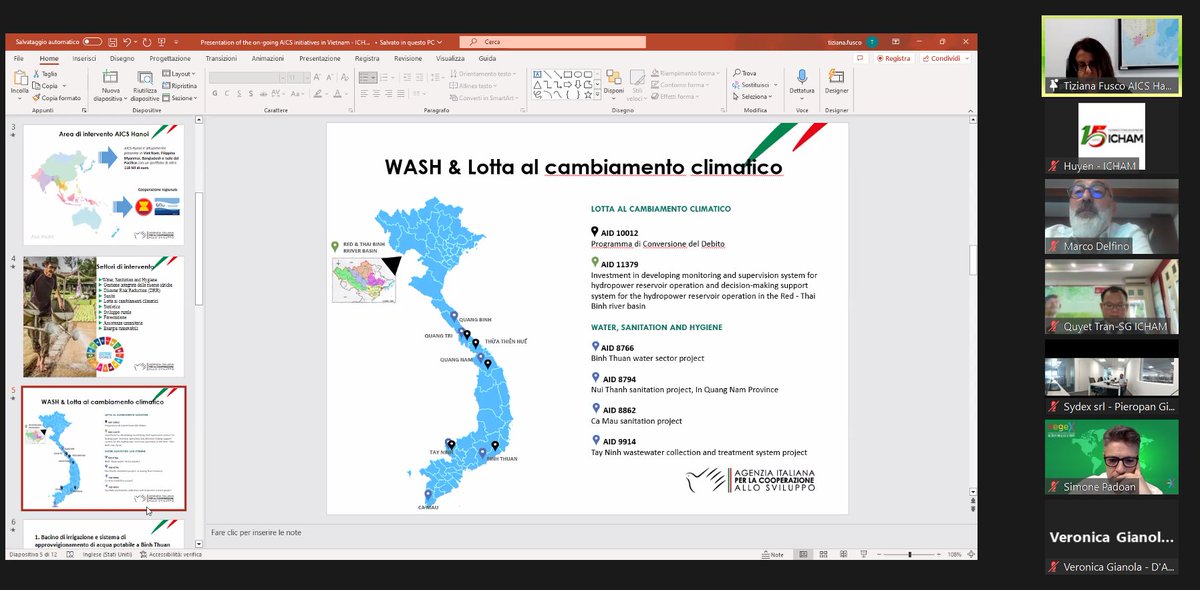Click the slide title WASH & Lotta text
The height and width of the screenshot is (590, 1200).
point(584,167)
